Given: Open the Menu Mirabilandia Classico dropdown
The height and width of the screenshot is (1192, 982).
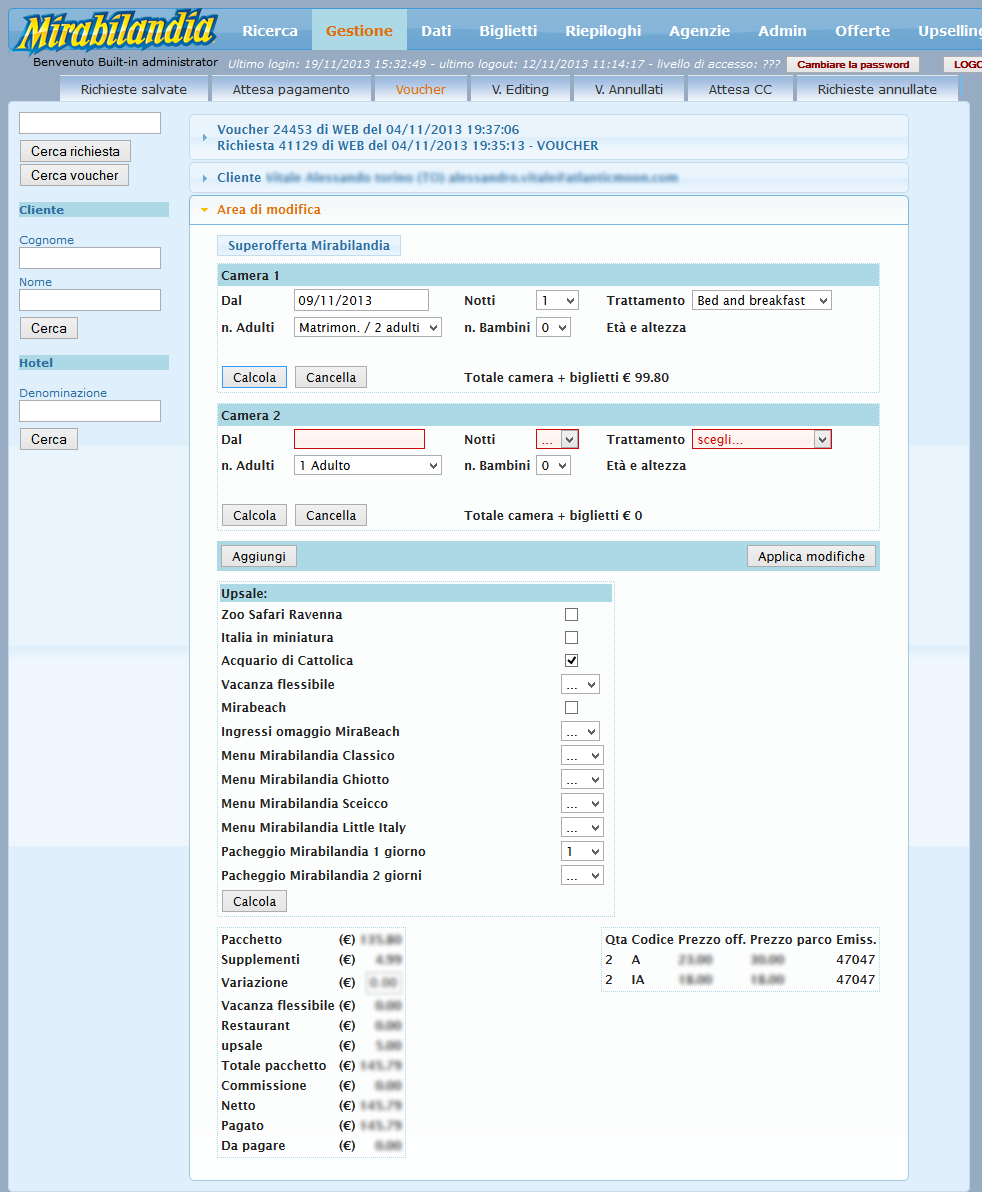Looking at the screenshot, I should click(582, 756).
